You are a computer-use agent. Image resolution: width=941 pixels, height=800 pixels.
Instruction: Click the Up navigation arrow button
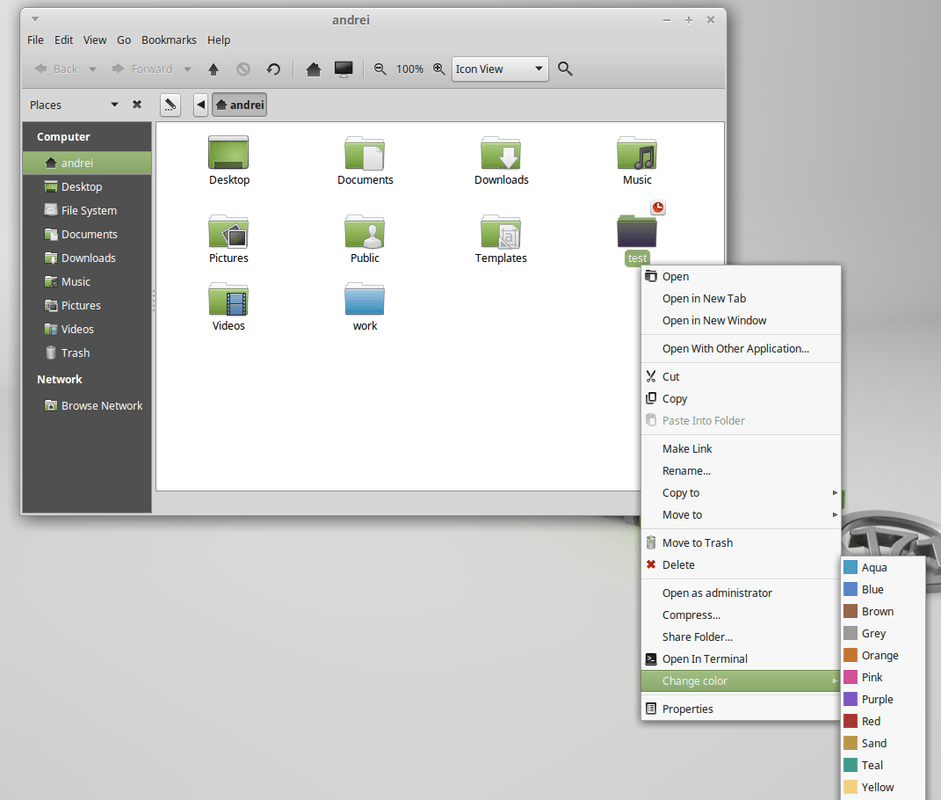point(213,68)
